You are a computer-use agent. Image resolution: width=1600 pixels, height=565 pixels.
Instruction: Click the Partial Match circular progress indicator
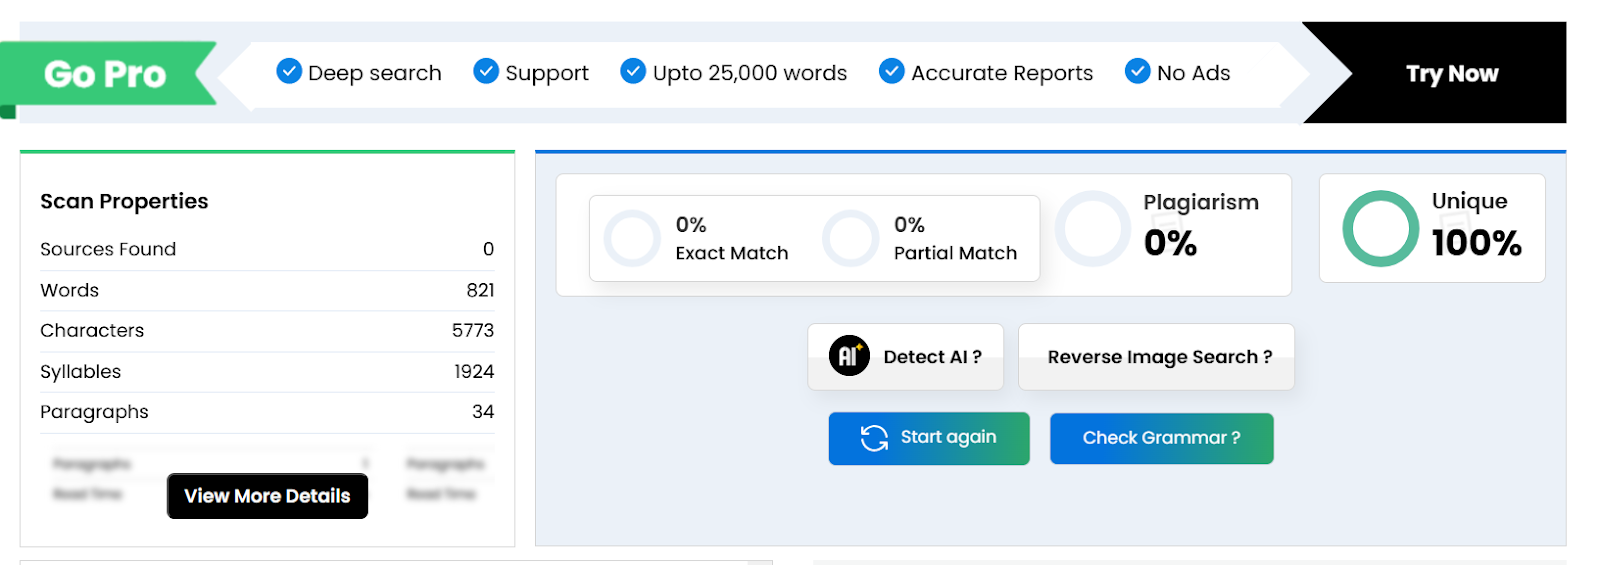[851, 238]
